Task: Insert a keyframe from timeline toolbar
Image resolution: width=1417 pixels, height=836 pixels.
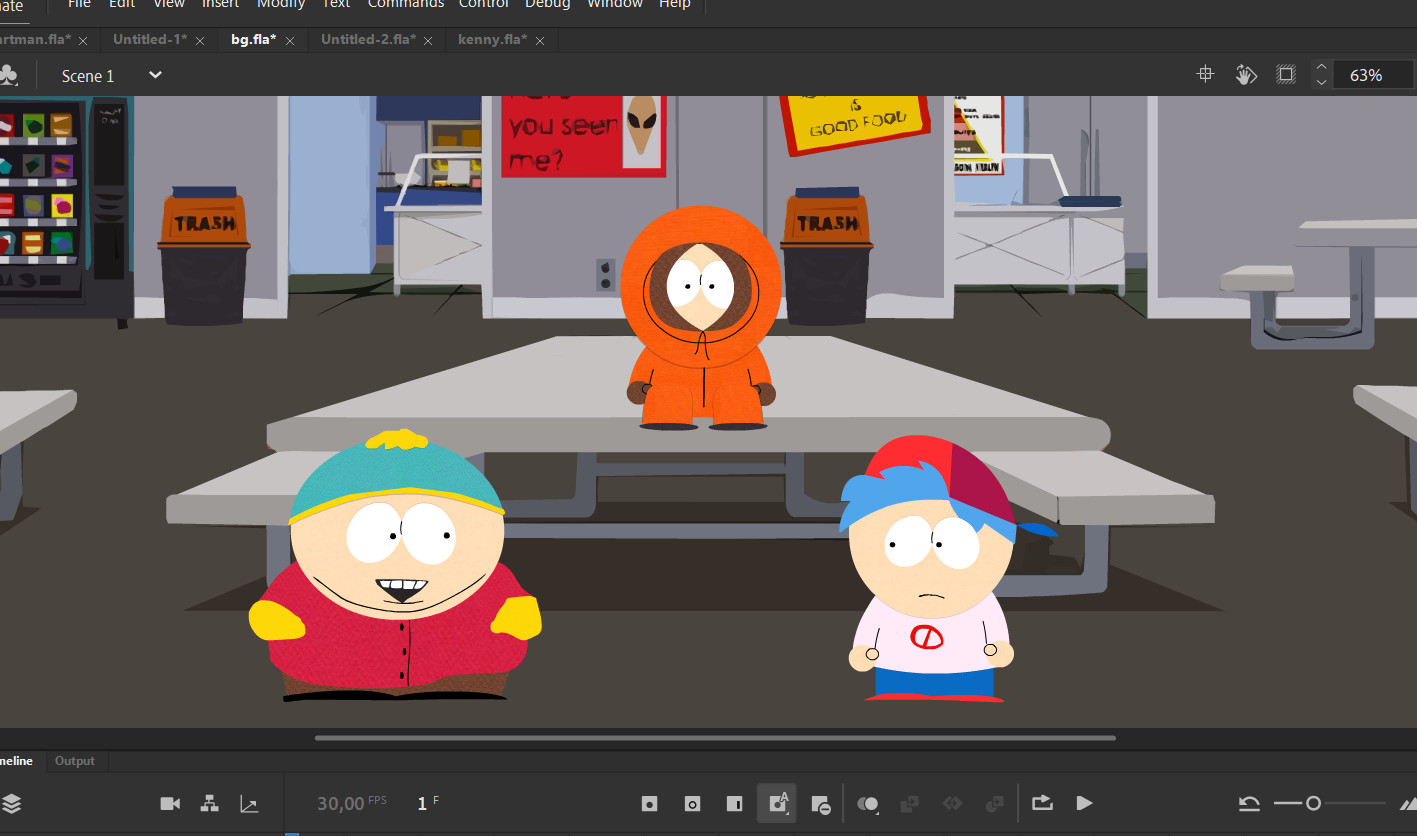Action: [649, 803]
